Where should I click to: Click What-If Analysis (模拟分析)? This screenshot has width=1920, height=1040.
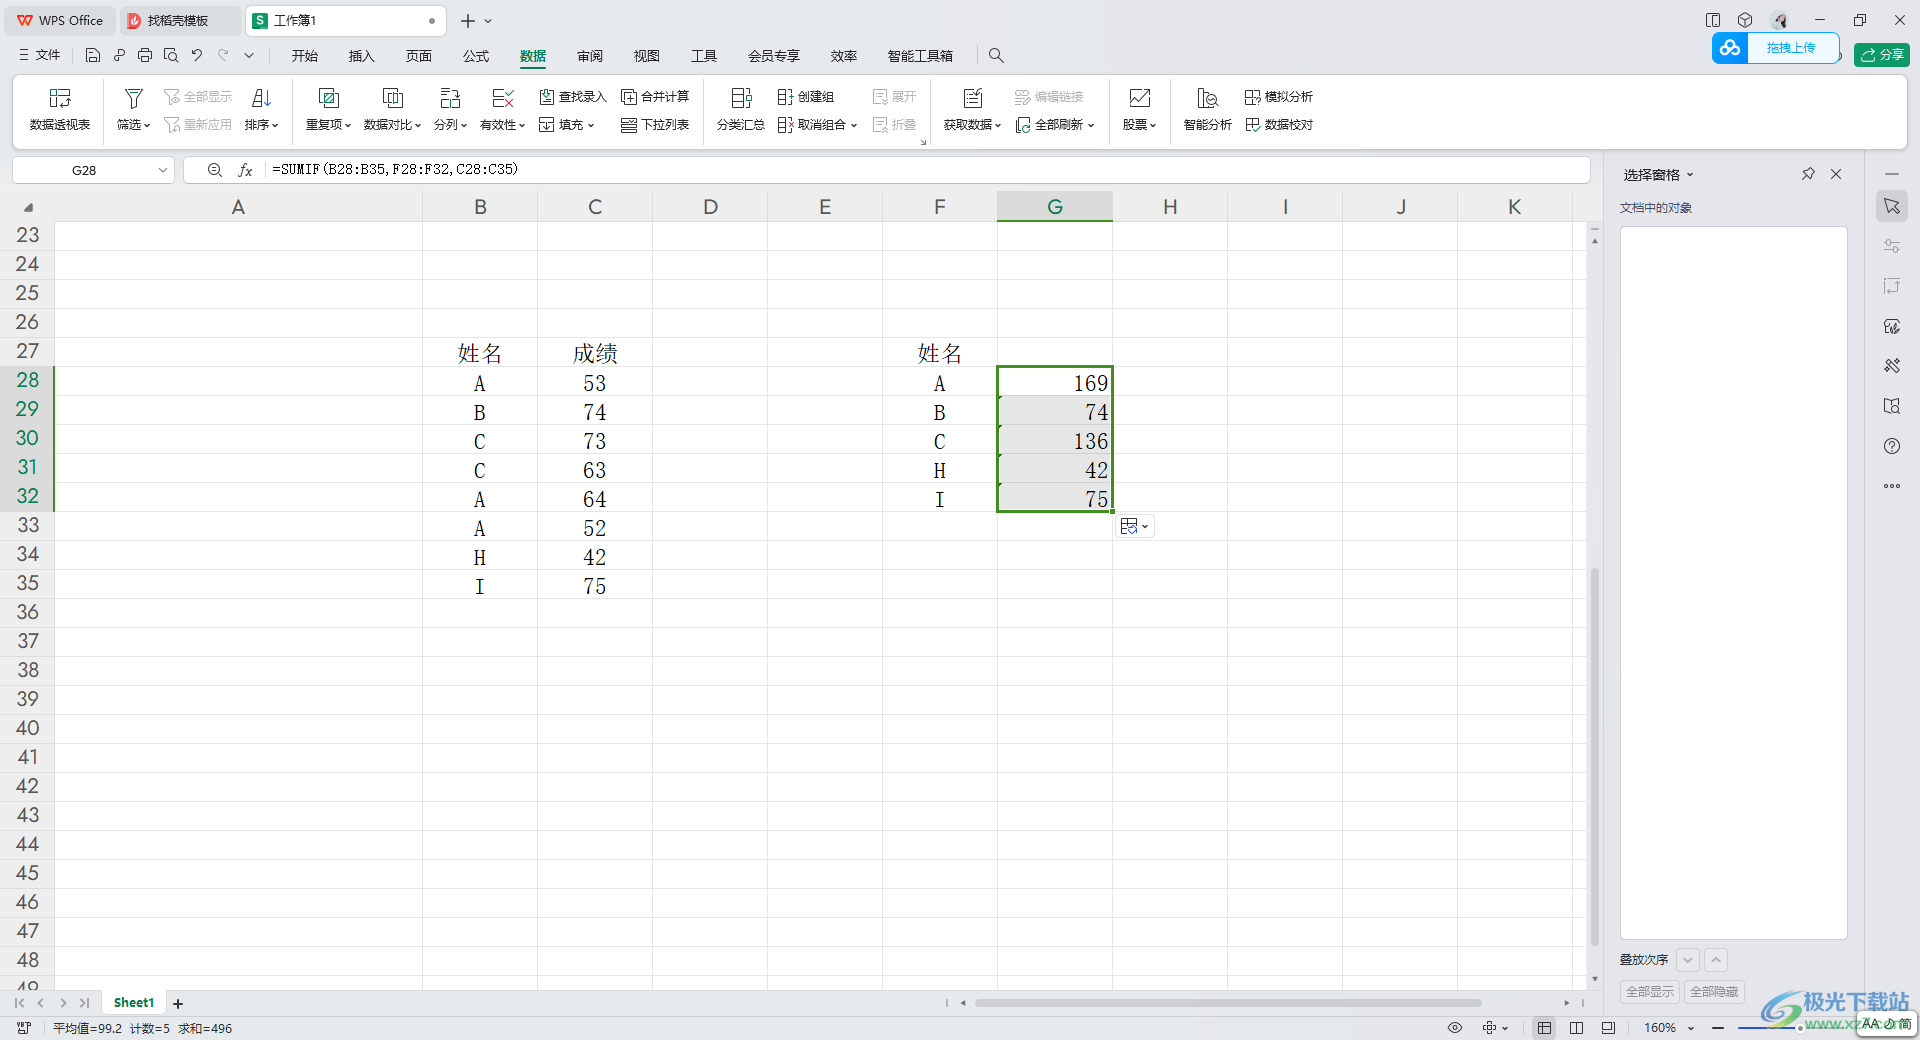pos(1279,97)
